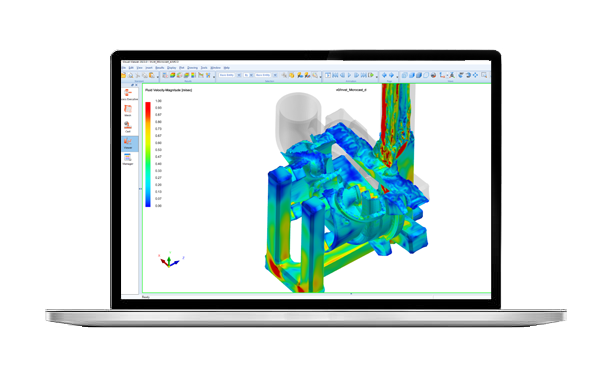Click the pin icon on the sidebar panel
The width and height of the screenshot is (612, 374).
pos(132,85)
